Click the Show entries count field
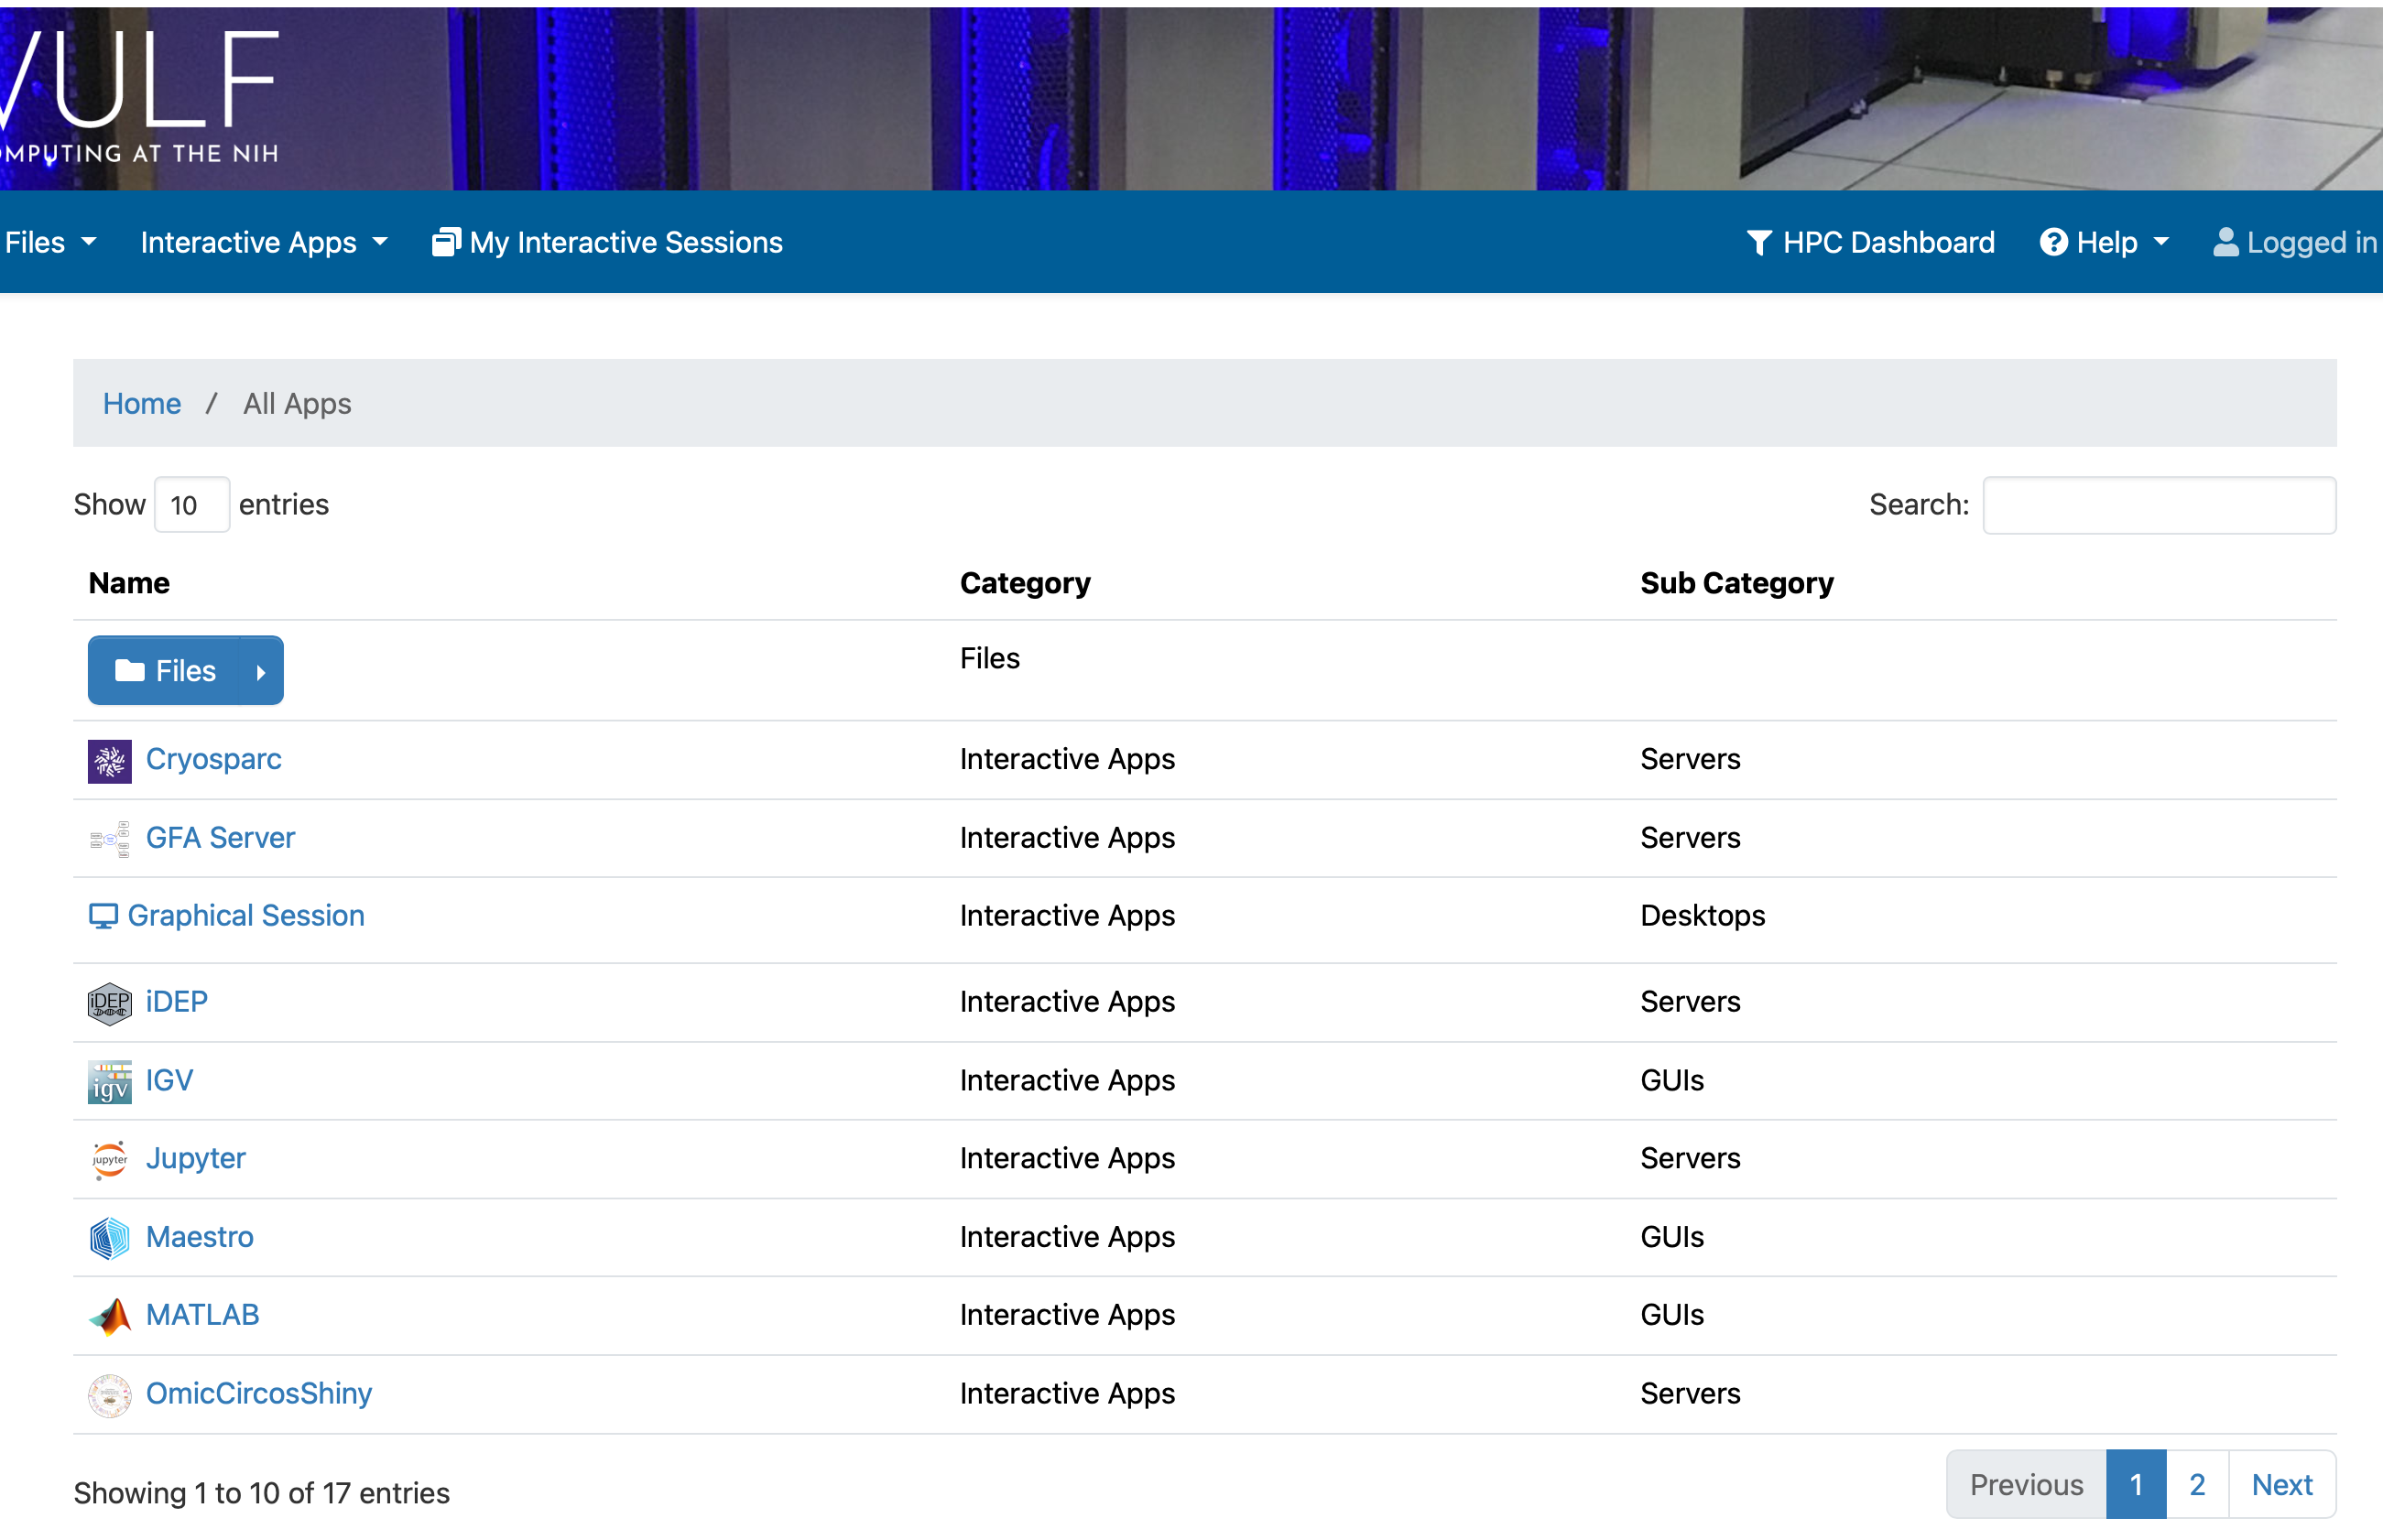The width and height of the screenshot is (2383, 1540). point(192,505)
